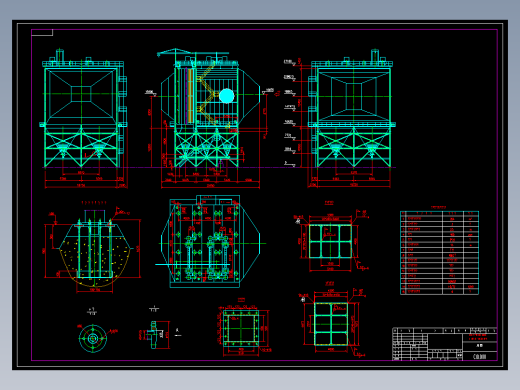Select the lower six-cell grid detail view
520x390 pixels.
pos(331,324)
